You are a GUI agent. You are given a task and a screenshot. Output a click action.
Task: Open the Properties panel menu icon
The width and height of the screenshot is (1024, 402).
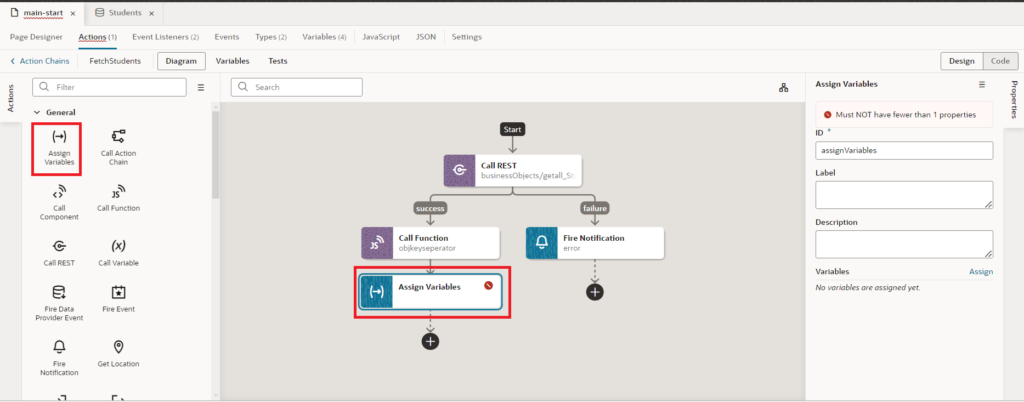[981, 85]
